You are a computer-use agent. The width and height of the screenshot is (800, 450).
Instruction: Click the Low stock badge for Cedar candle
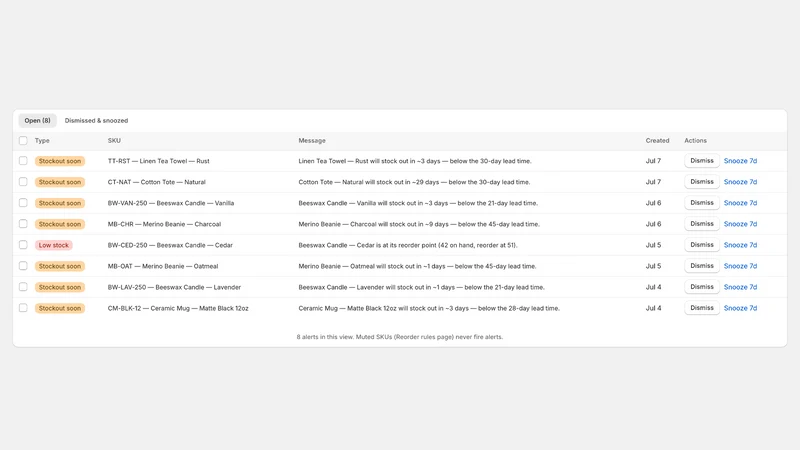click(x=54, y=245)
